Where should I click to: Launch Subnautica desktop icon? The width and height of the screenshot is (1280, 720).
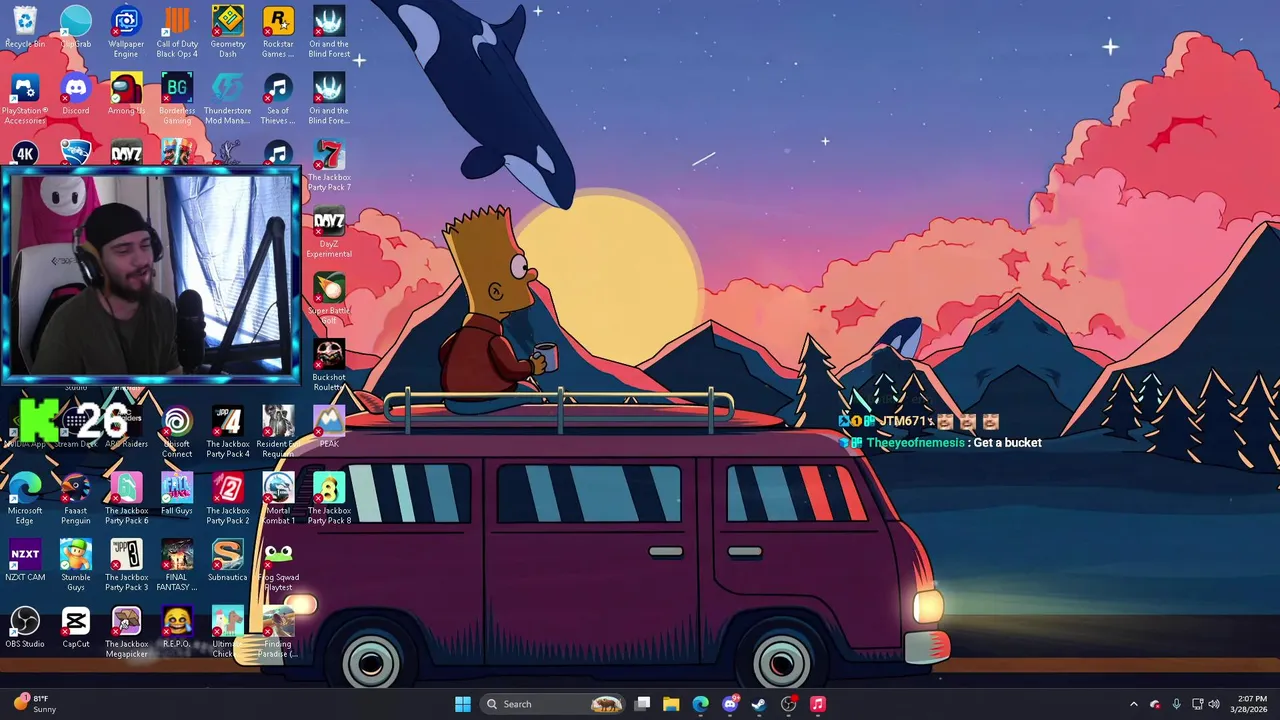tap(227, 561)
